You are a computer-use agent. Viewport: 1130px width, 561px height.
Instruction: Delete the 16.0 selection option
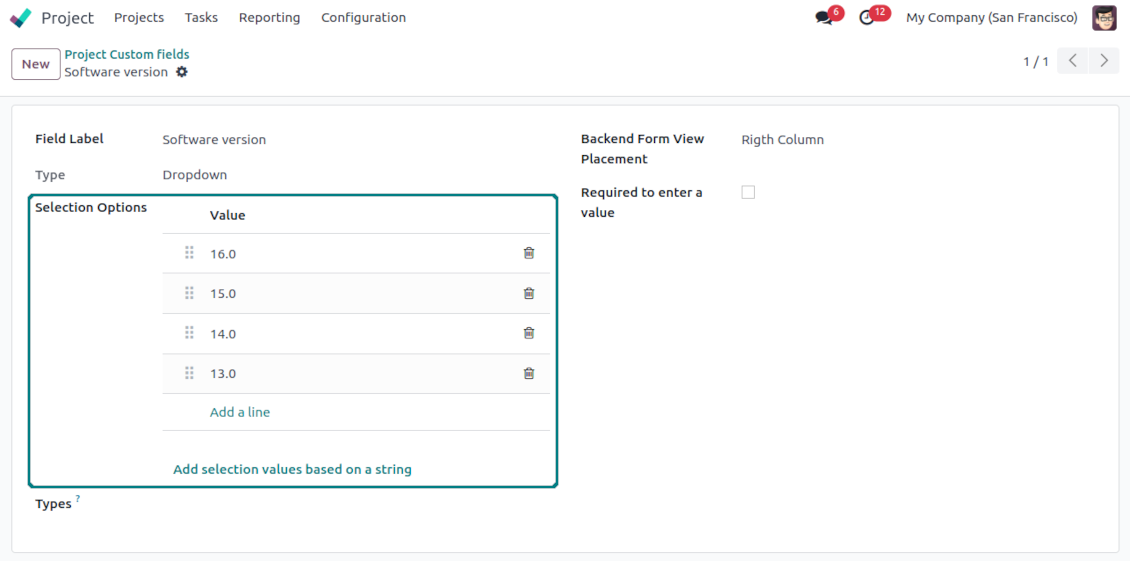coord(529,253)
